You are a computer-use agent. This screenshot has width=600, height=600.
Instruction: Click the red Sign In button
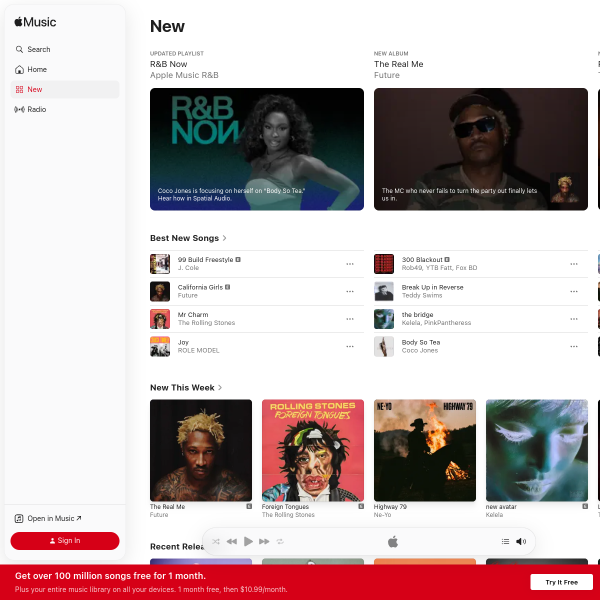point(65,541)
